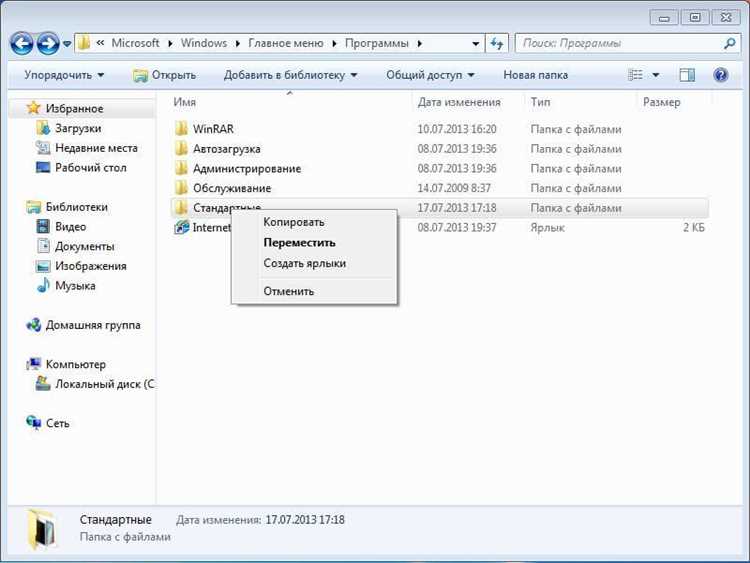Select Домашняя группа in navigation pane

click(x=93, y=325)
